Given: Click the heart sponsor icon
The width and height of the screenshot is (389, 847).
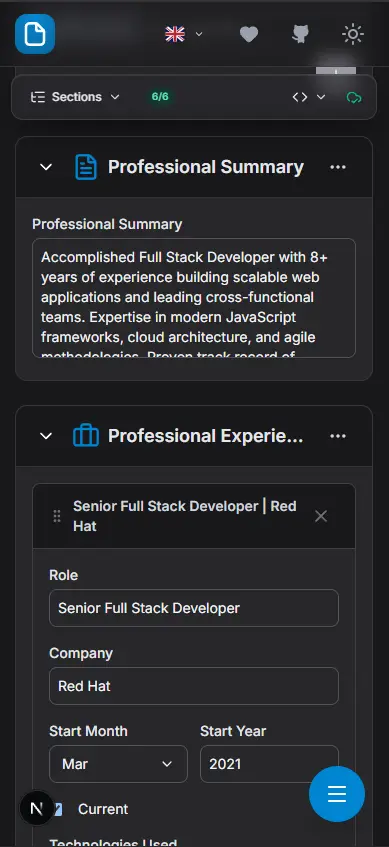Looking at the screenshot, I should click(249, 34).
